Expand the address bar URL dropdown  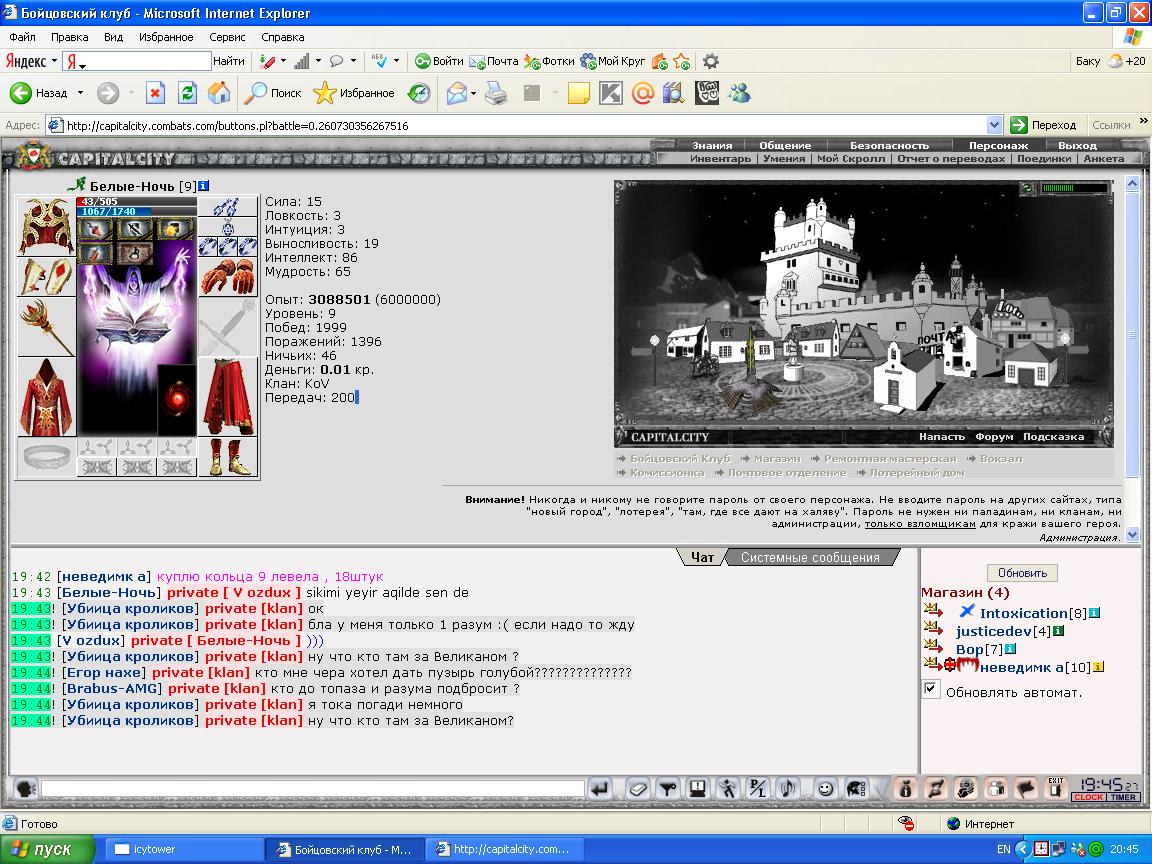(x=994, y=125)
